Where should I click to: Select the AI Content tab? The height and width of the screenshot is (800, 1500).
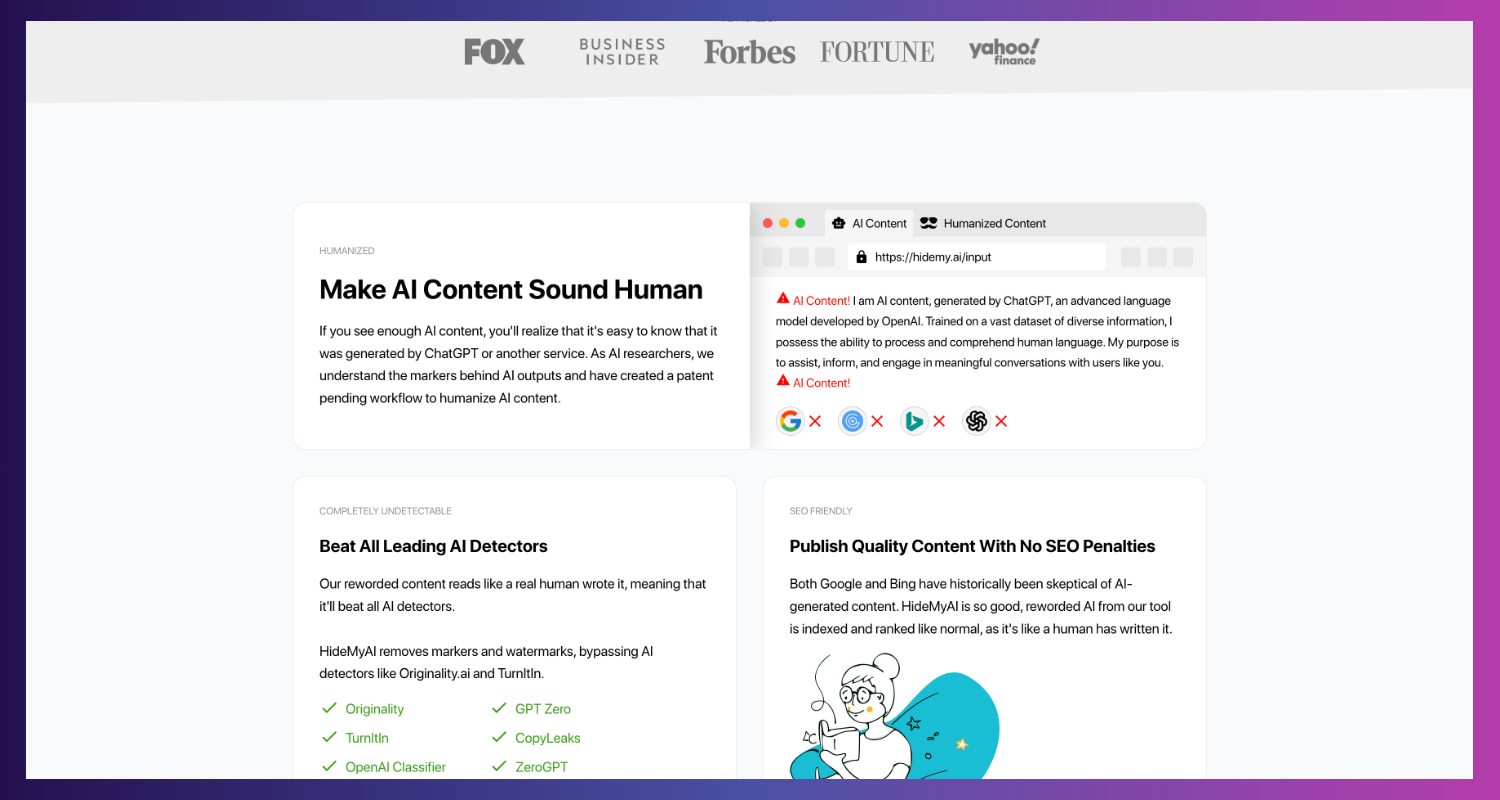869,223
